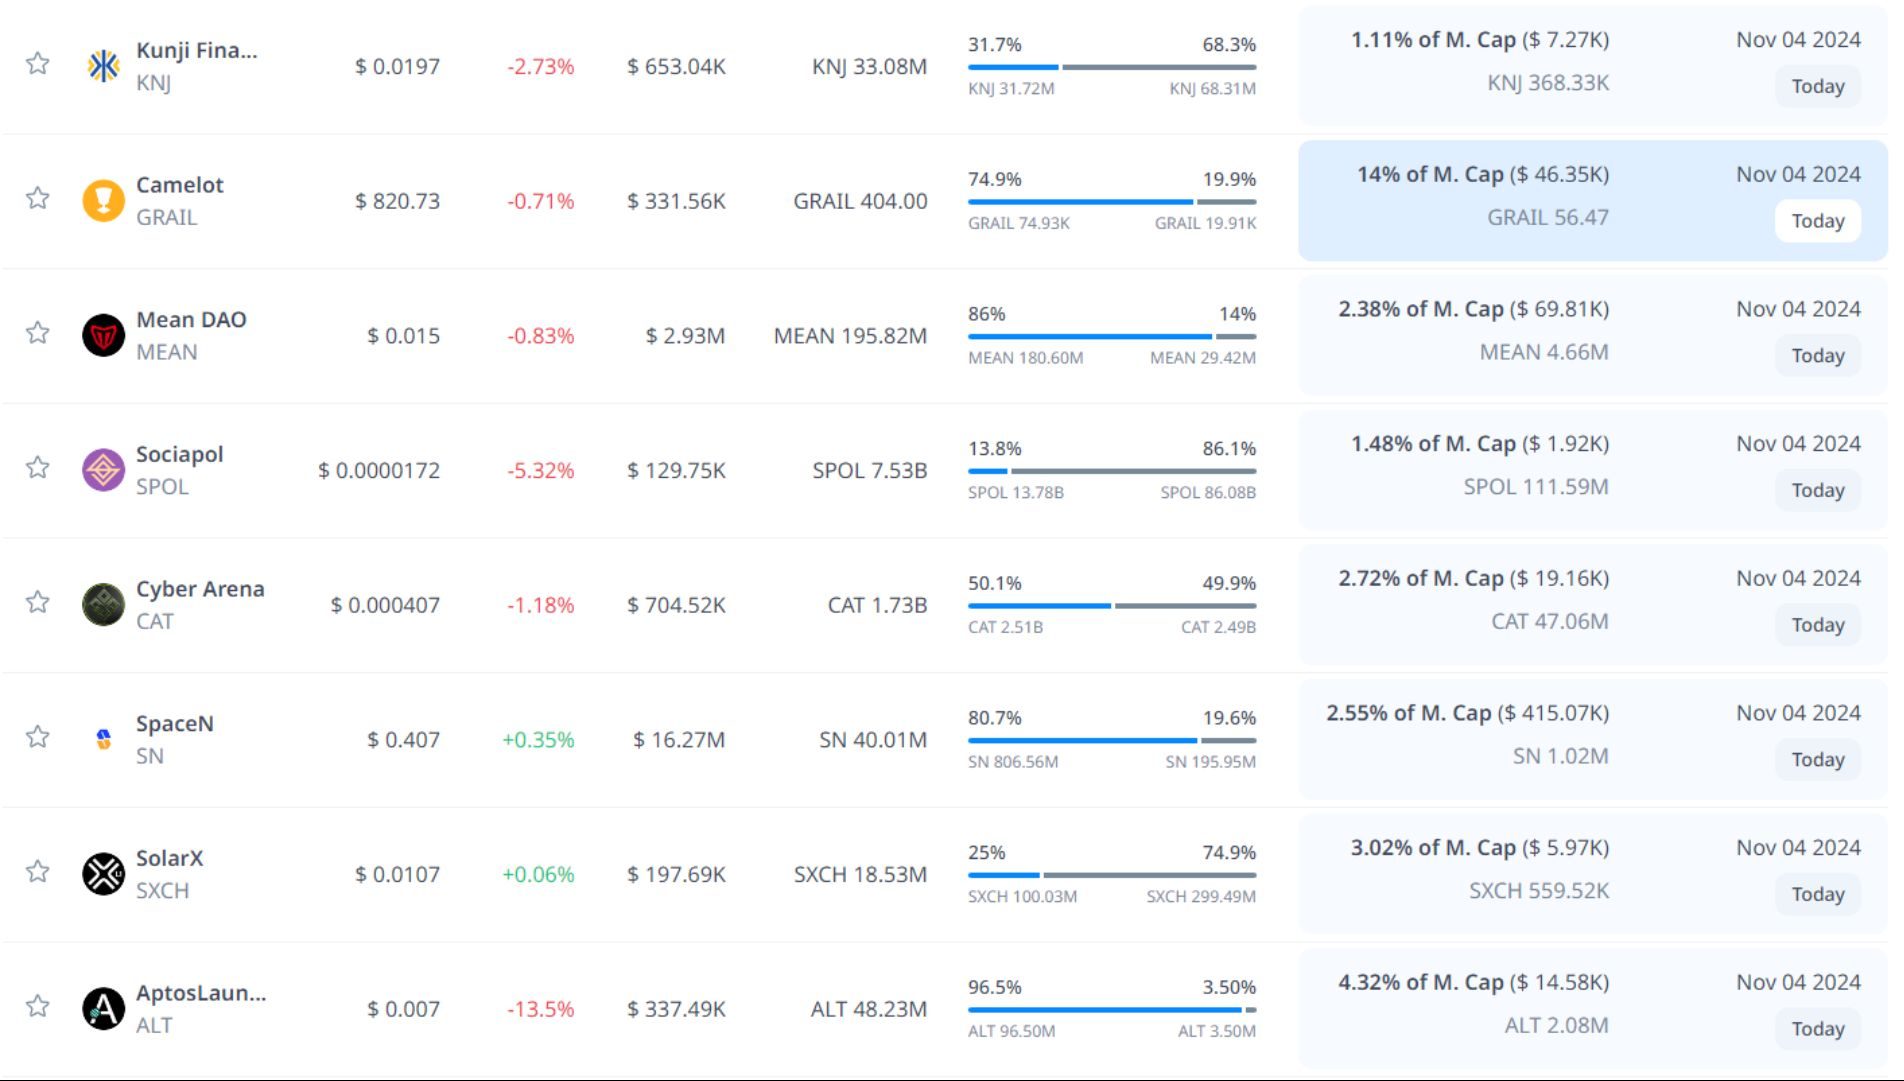Click the AptosLaunch token logo
Image resolution: width=1904 pixels, height=1081 pixels.
[x=103, y=1008]
